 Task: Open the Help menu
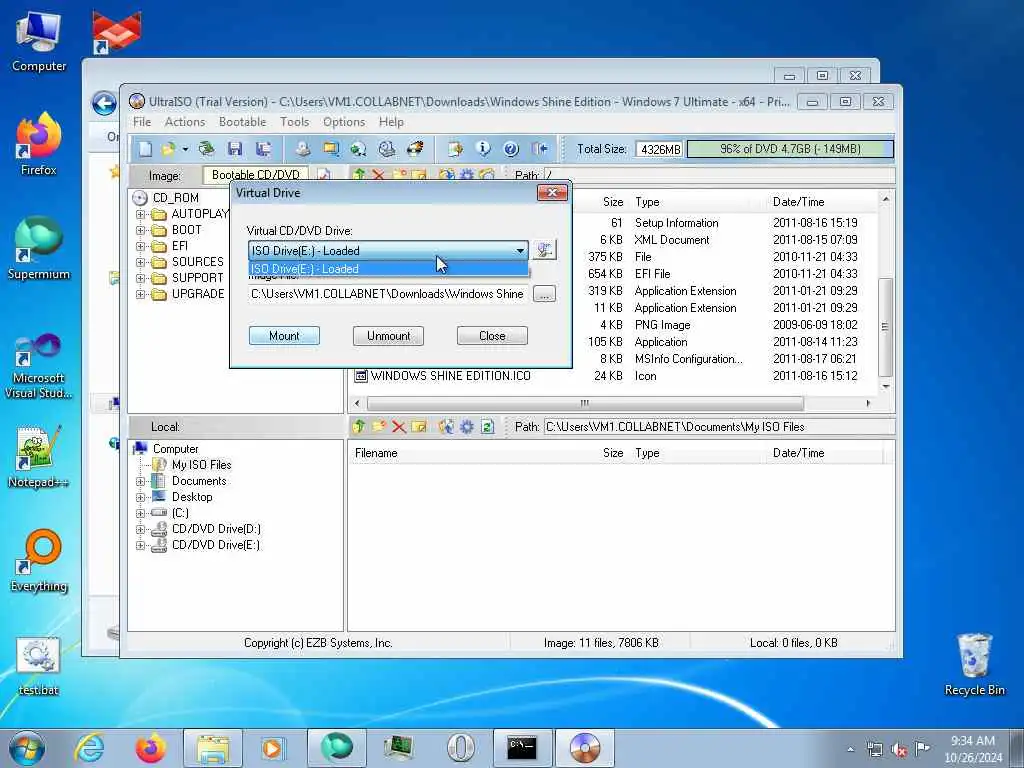[x=391, y=122]
